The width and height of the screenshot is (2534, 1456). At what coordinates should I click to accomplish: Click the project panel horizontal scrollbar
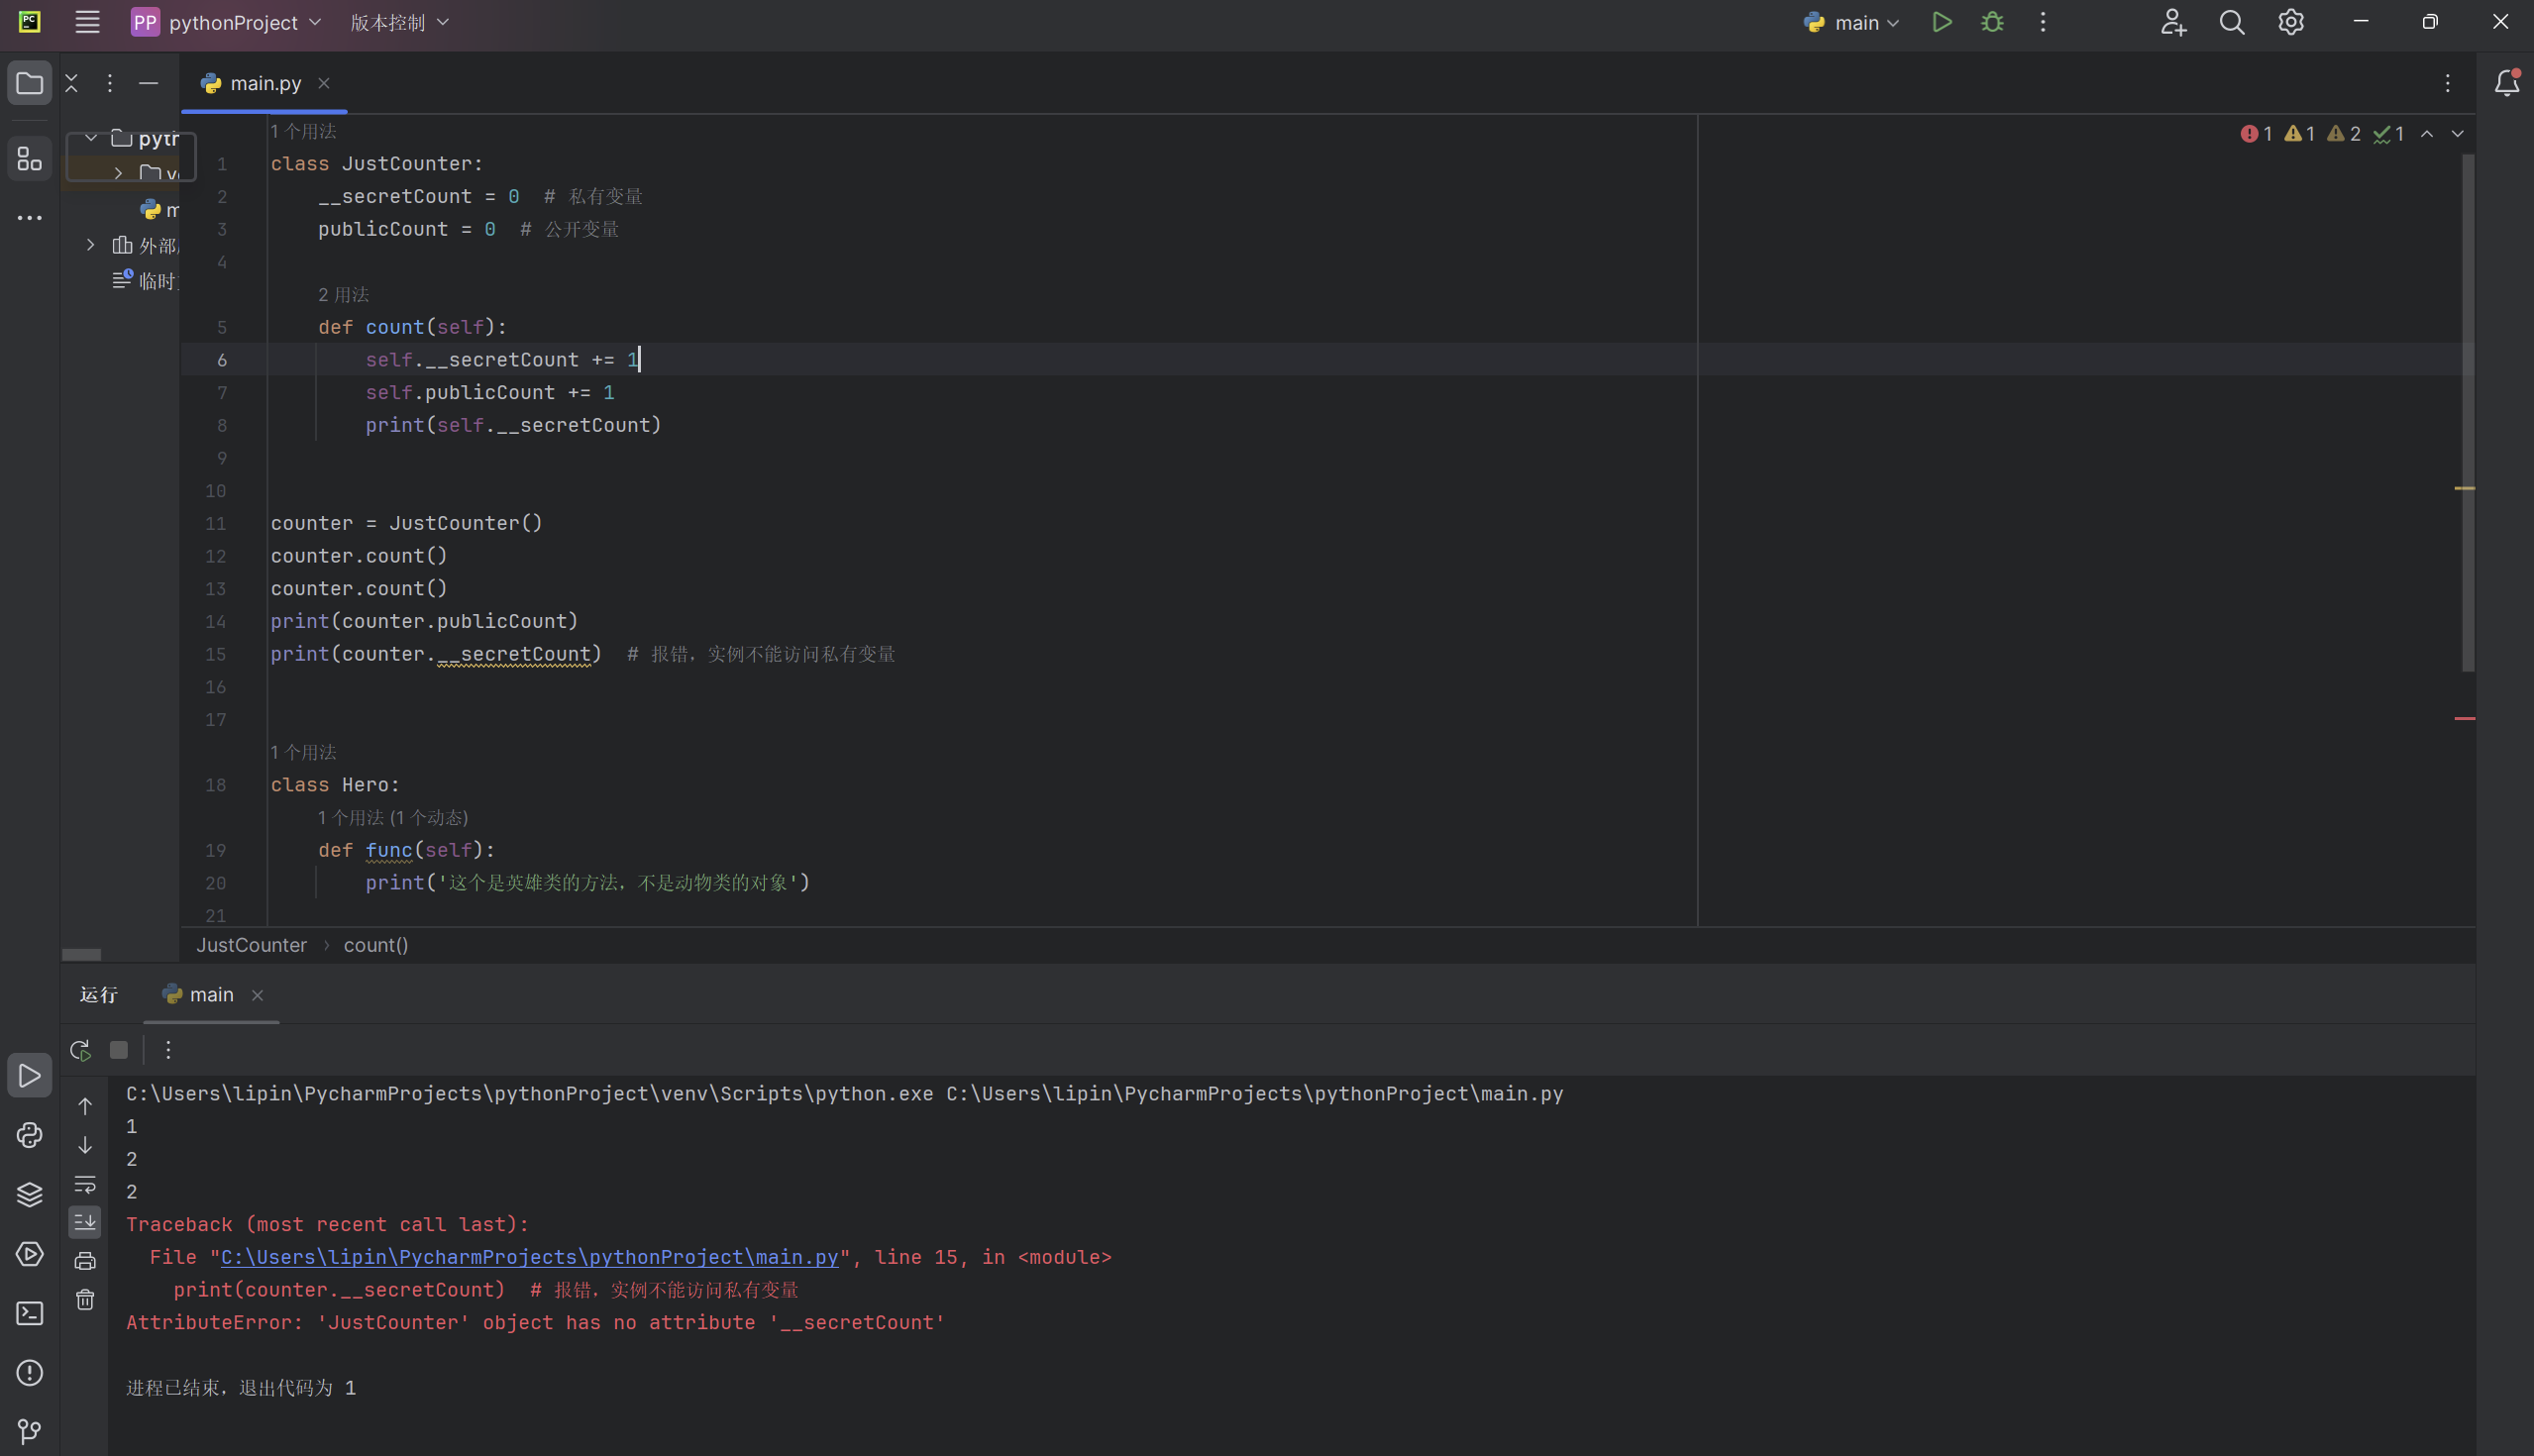point(81,954)
